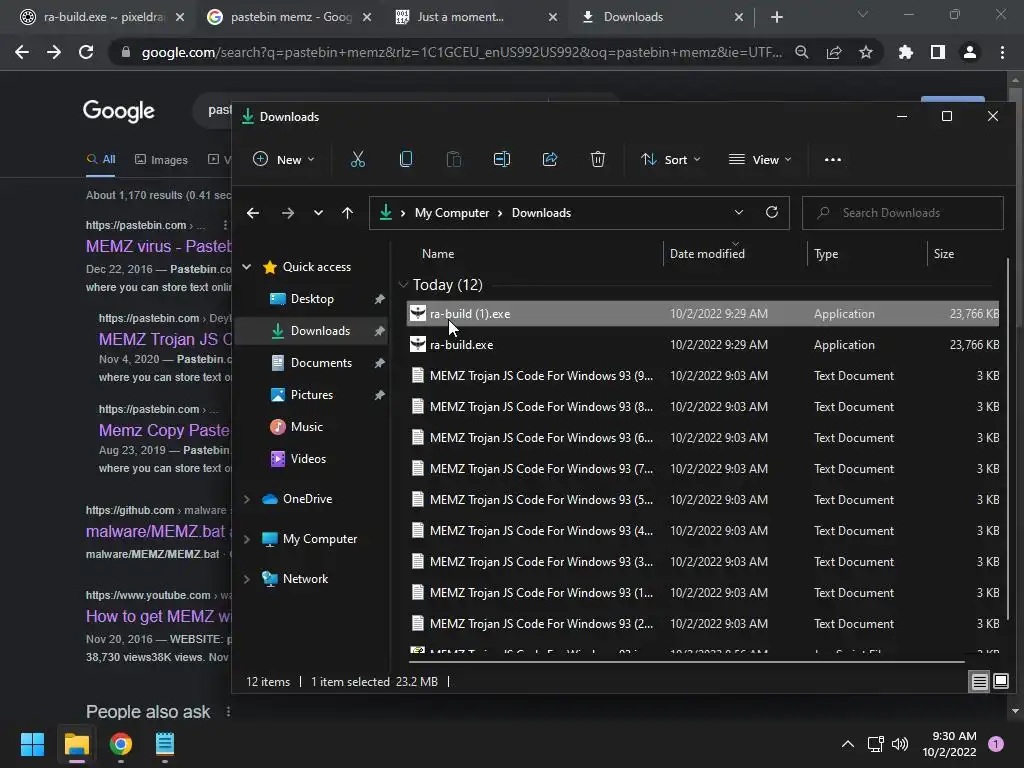Switch to Downloads Chrome tab
1024x768 pixels.
coord(662,17)
